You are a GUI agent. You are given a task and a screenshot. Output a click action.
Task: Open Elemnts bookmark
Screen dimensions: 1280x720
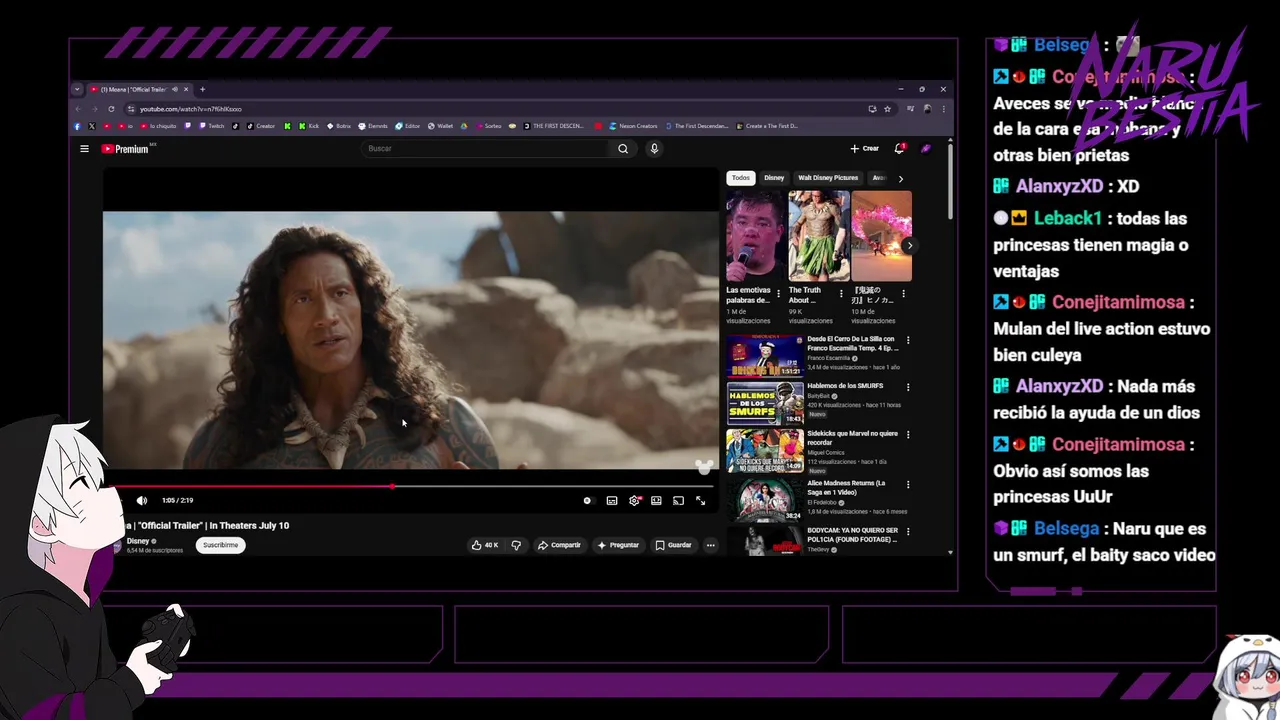[373, 126]
